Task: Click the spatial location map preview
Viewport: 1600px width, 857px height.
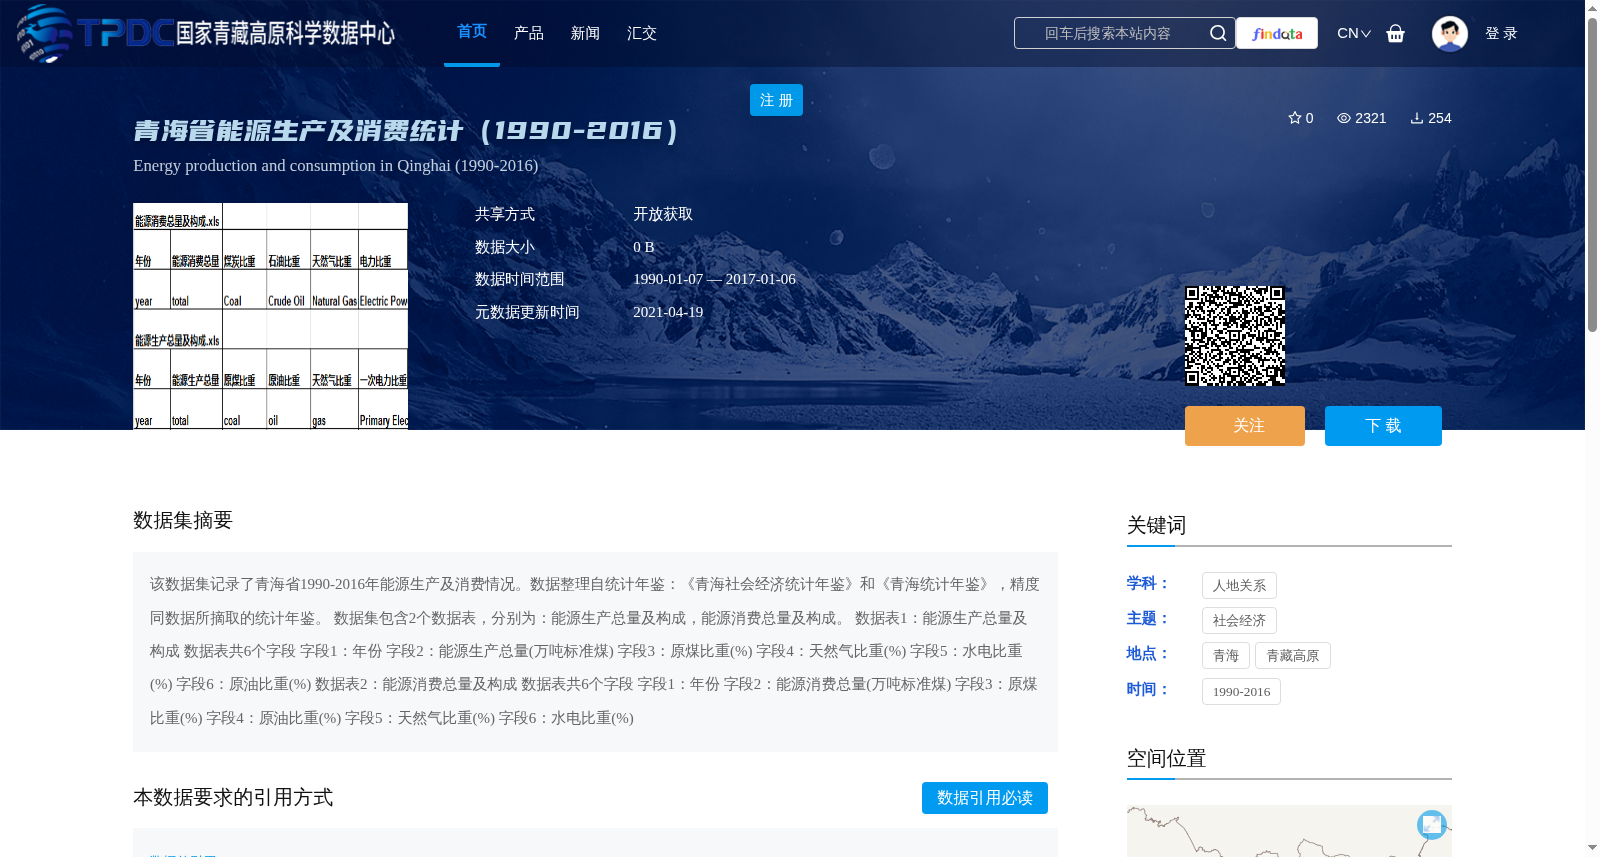Action: 1289,831
